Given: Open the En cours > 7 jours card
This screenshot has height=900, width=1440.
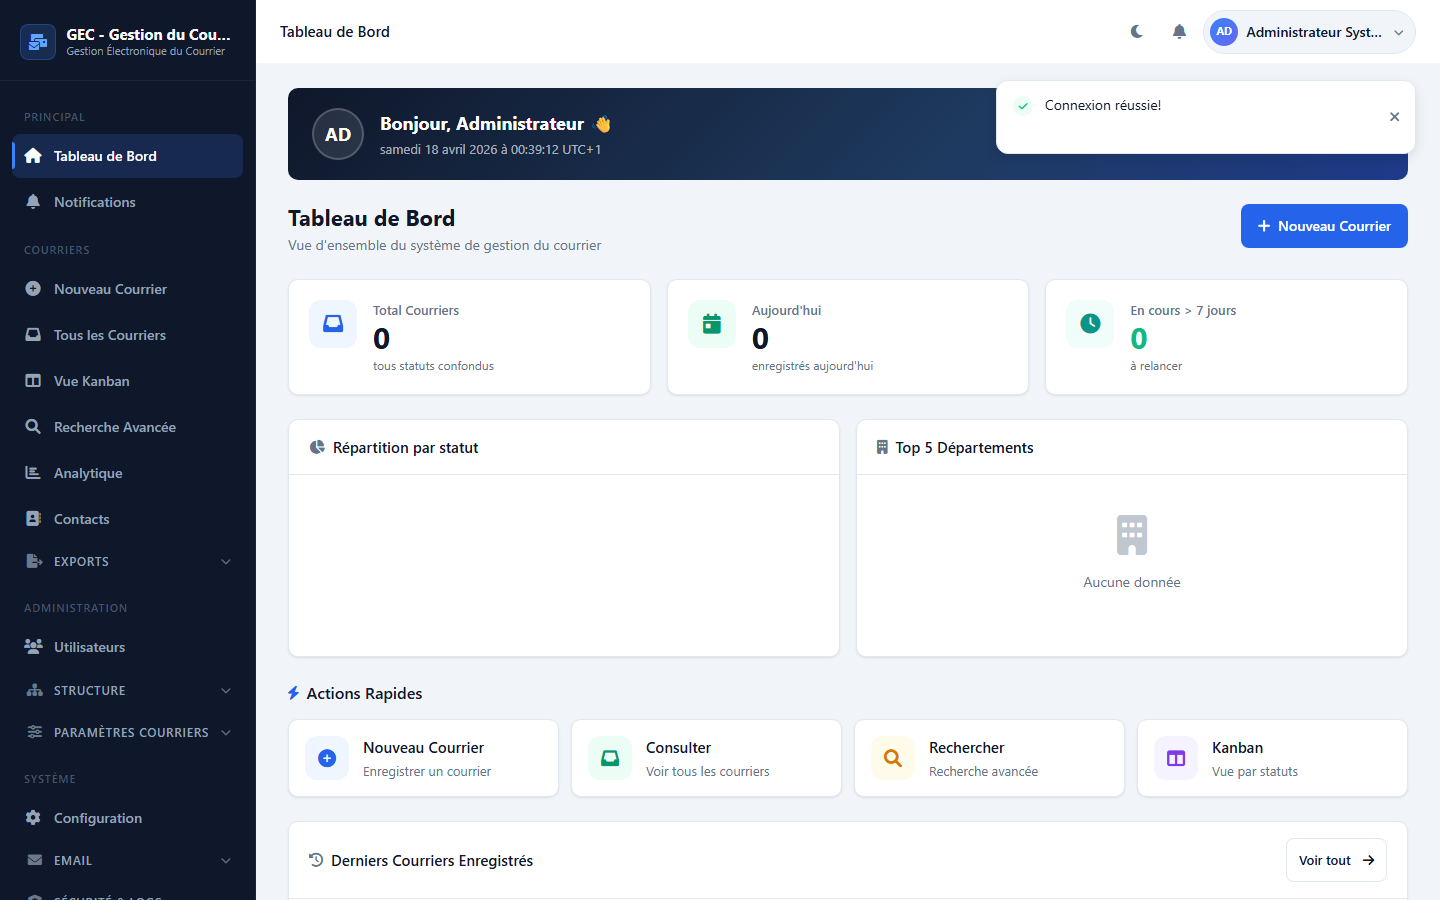Looking at the screenshot, I should pyautogui.click(x=1225, y=337).
